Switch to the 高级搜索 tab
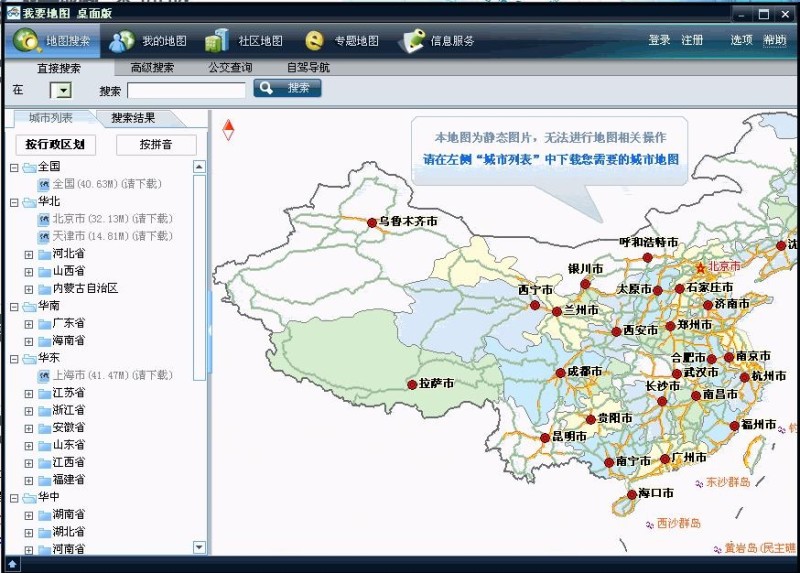Screen dimensions: 800x573 tap(152, 67)
